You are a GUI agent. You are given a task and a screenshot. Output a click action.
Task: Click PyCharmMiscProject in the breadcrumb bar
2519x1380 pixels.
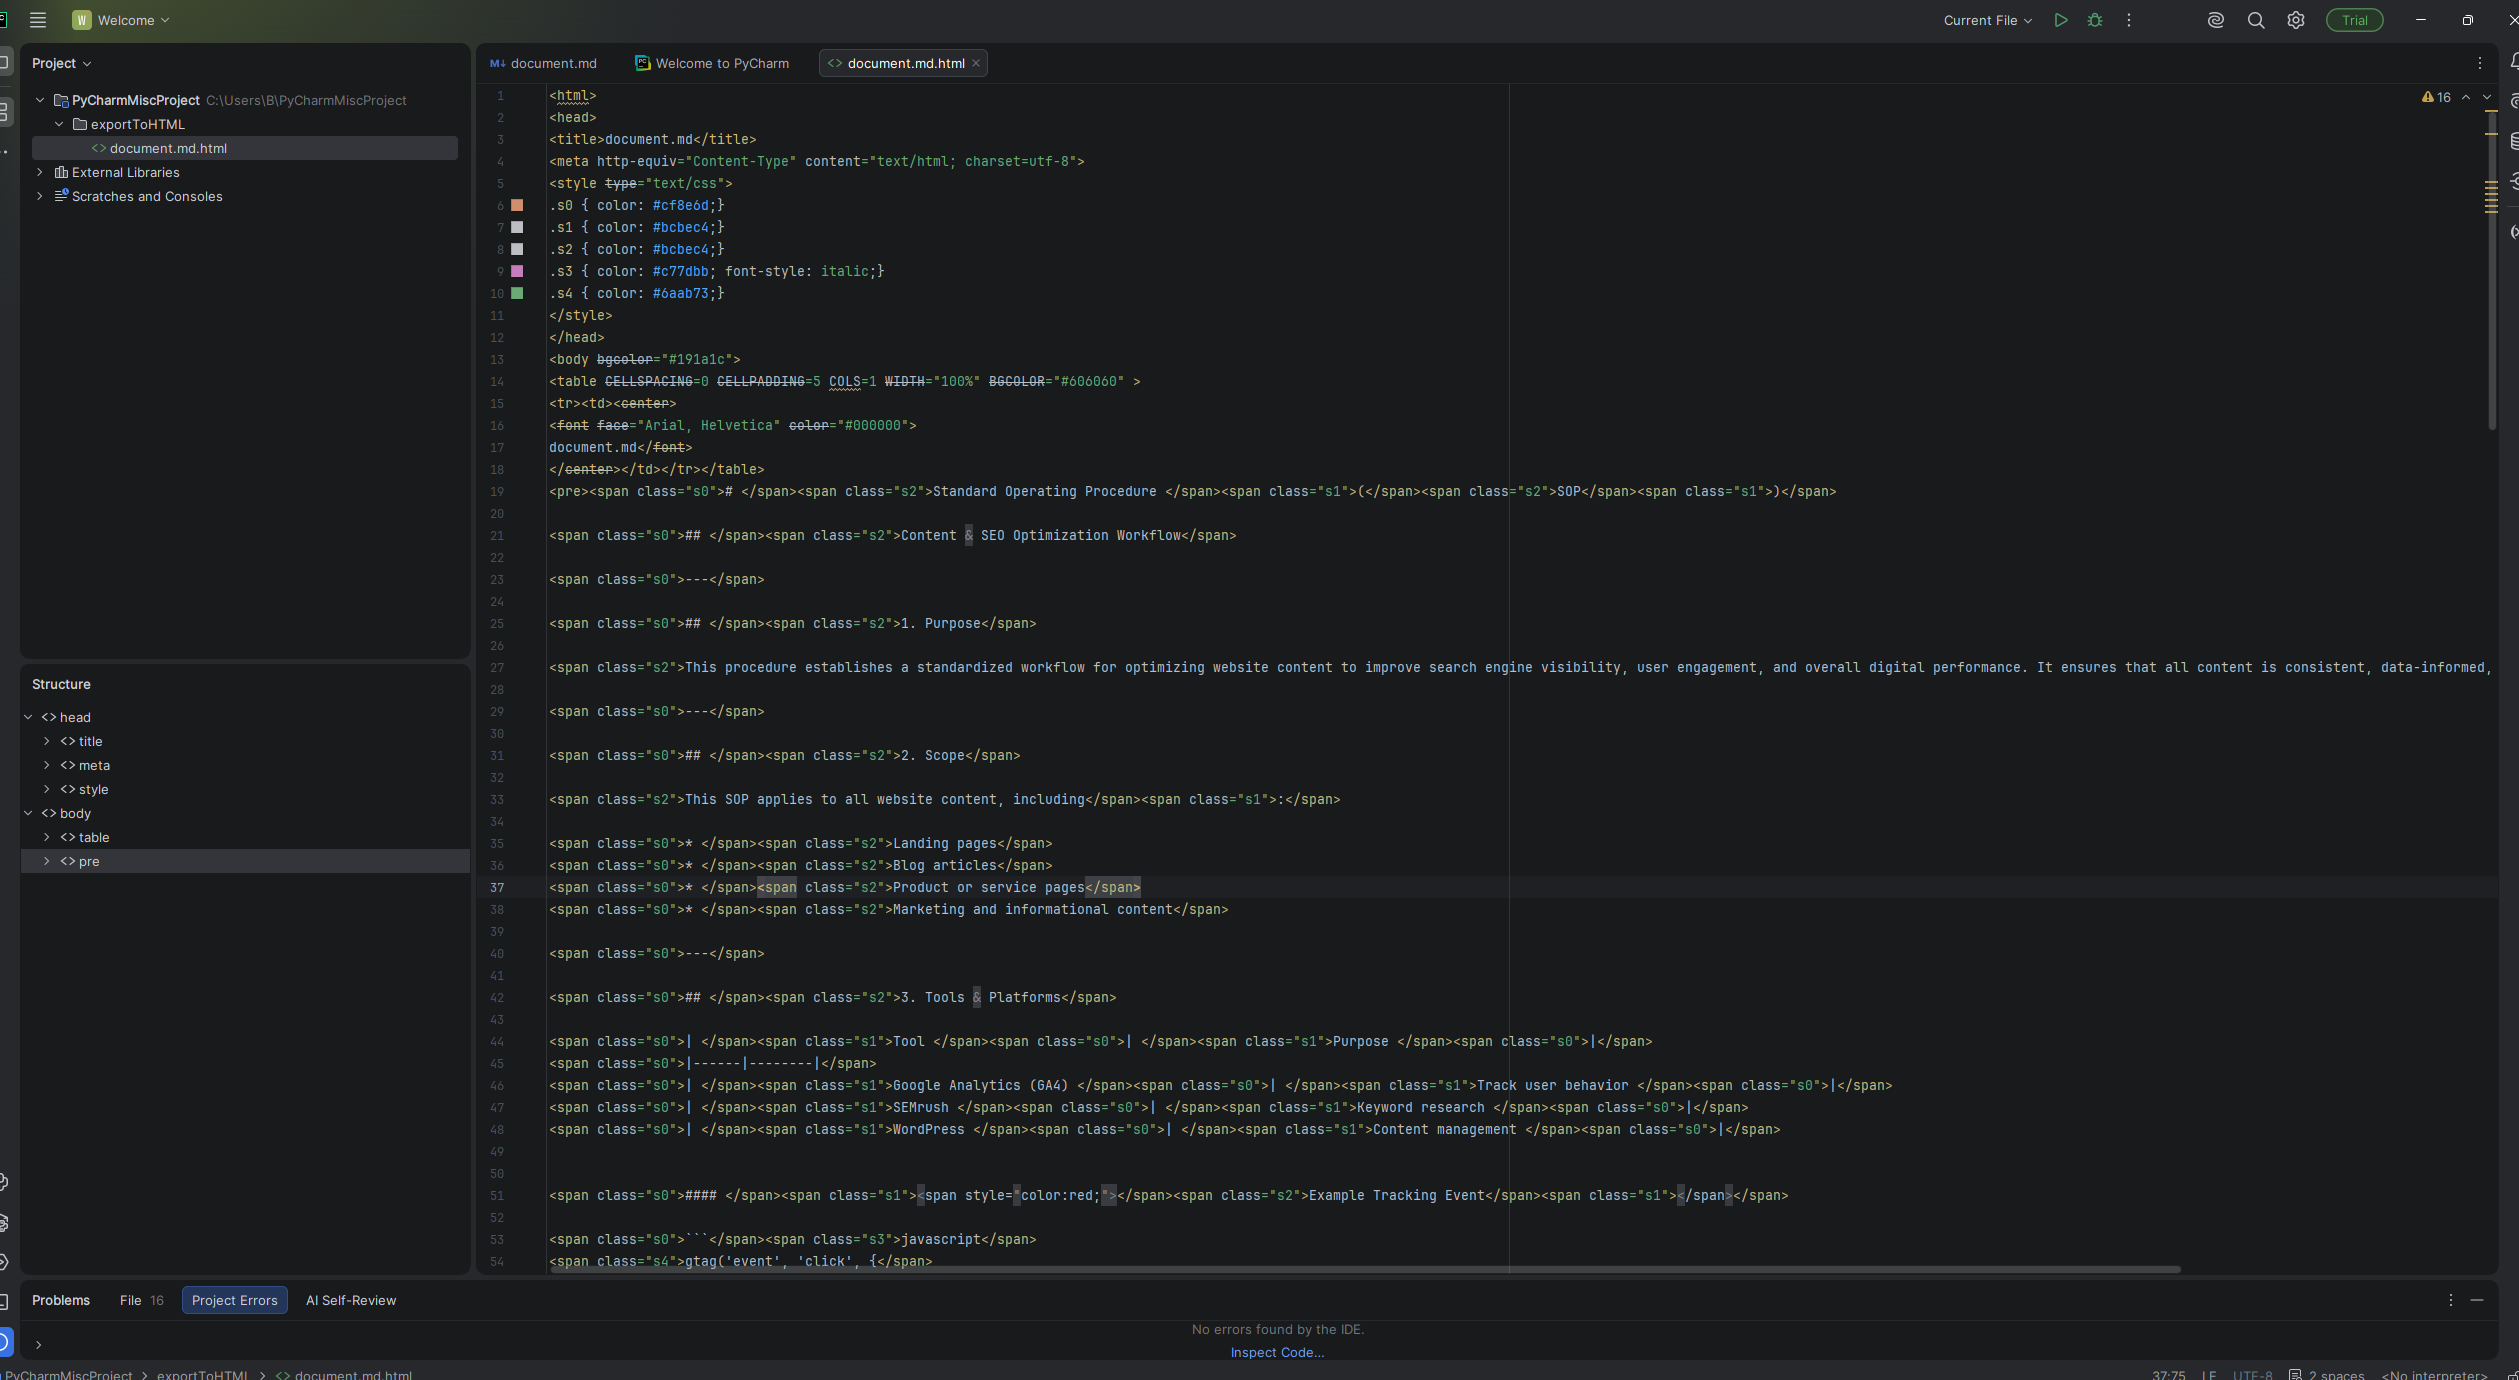tap(68, 1375)
